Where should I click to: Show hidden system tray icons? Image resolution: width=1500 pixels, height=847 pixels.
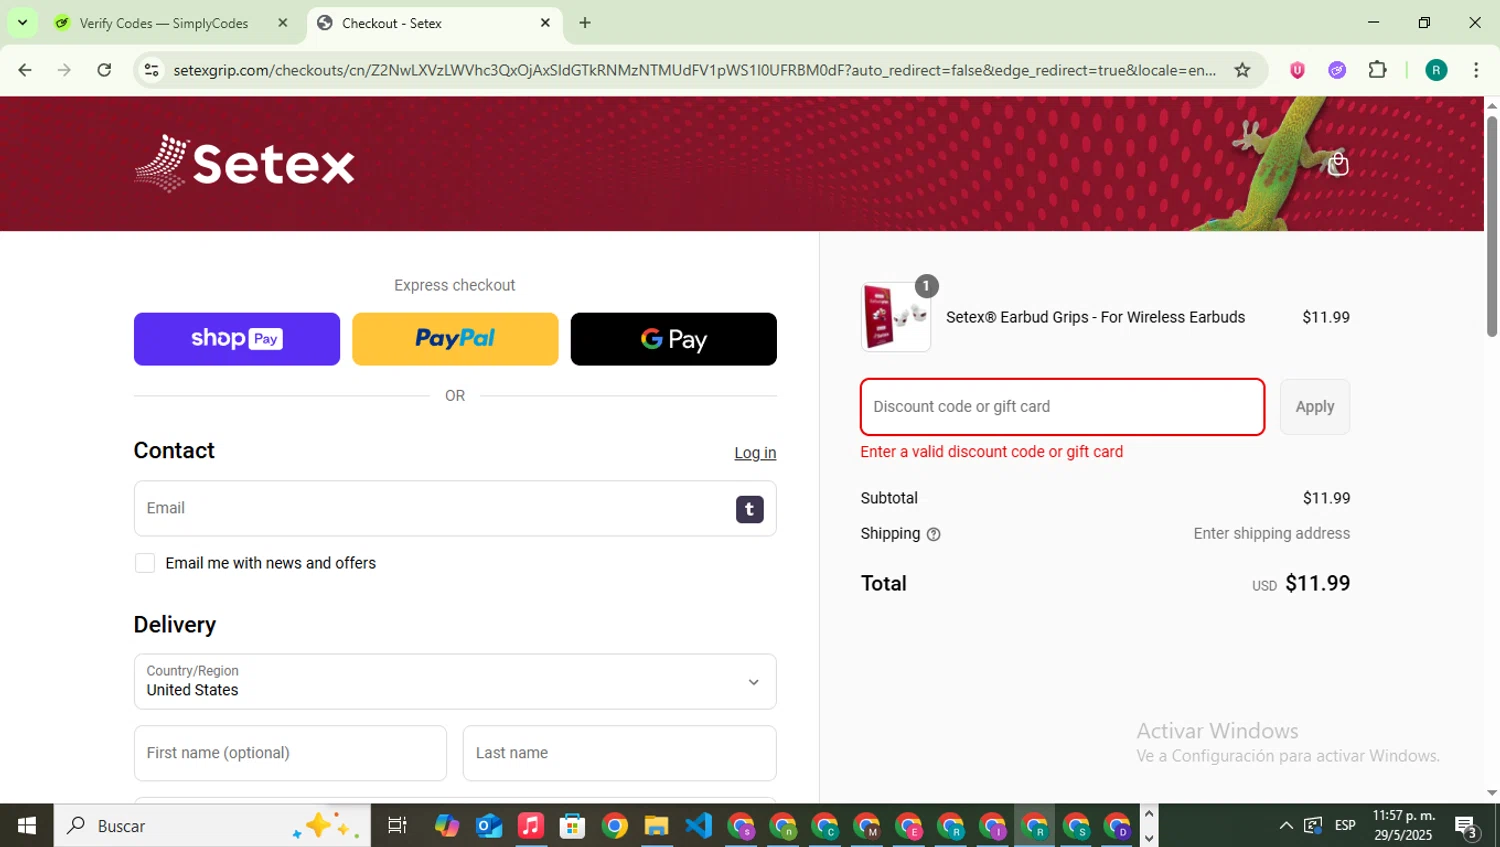(x=1286, y=826)
